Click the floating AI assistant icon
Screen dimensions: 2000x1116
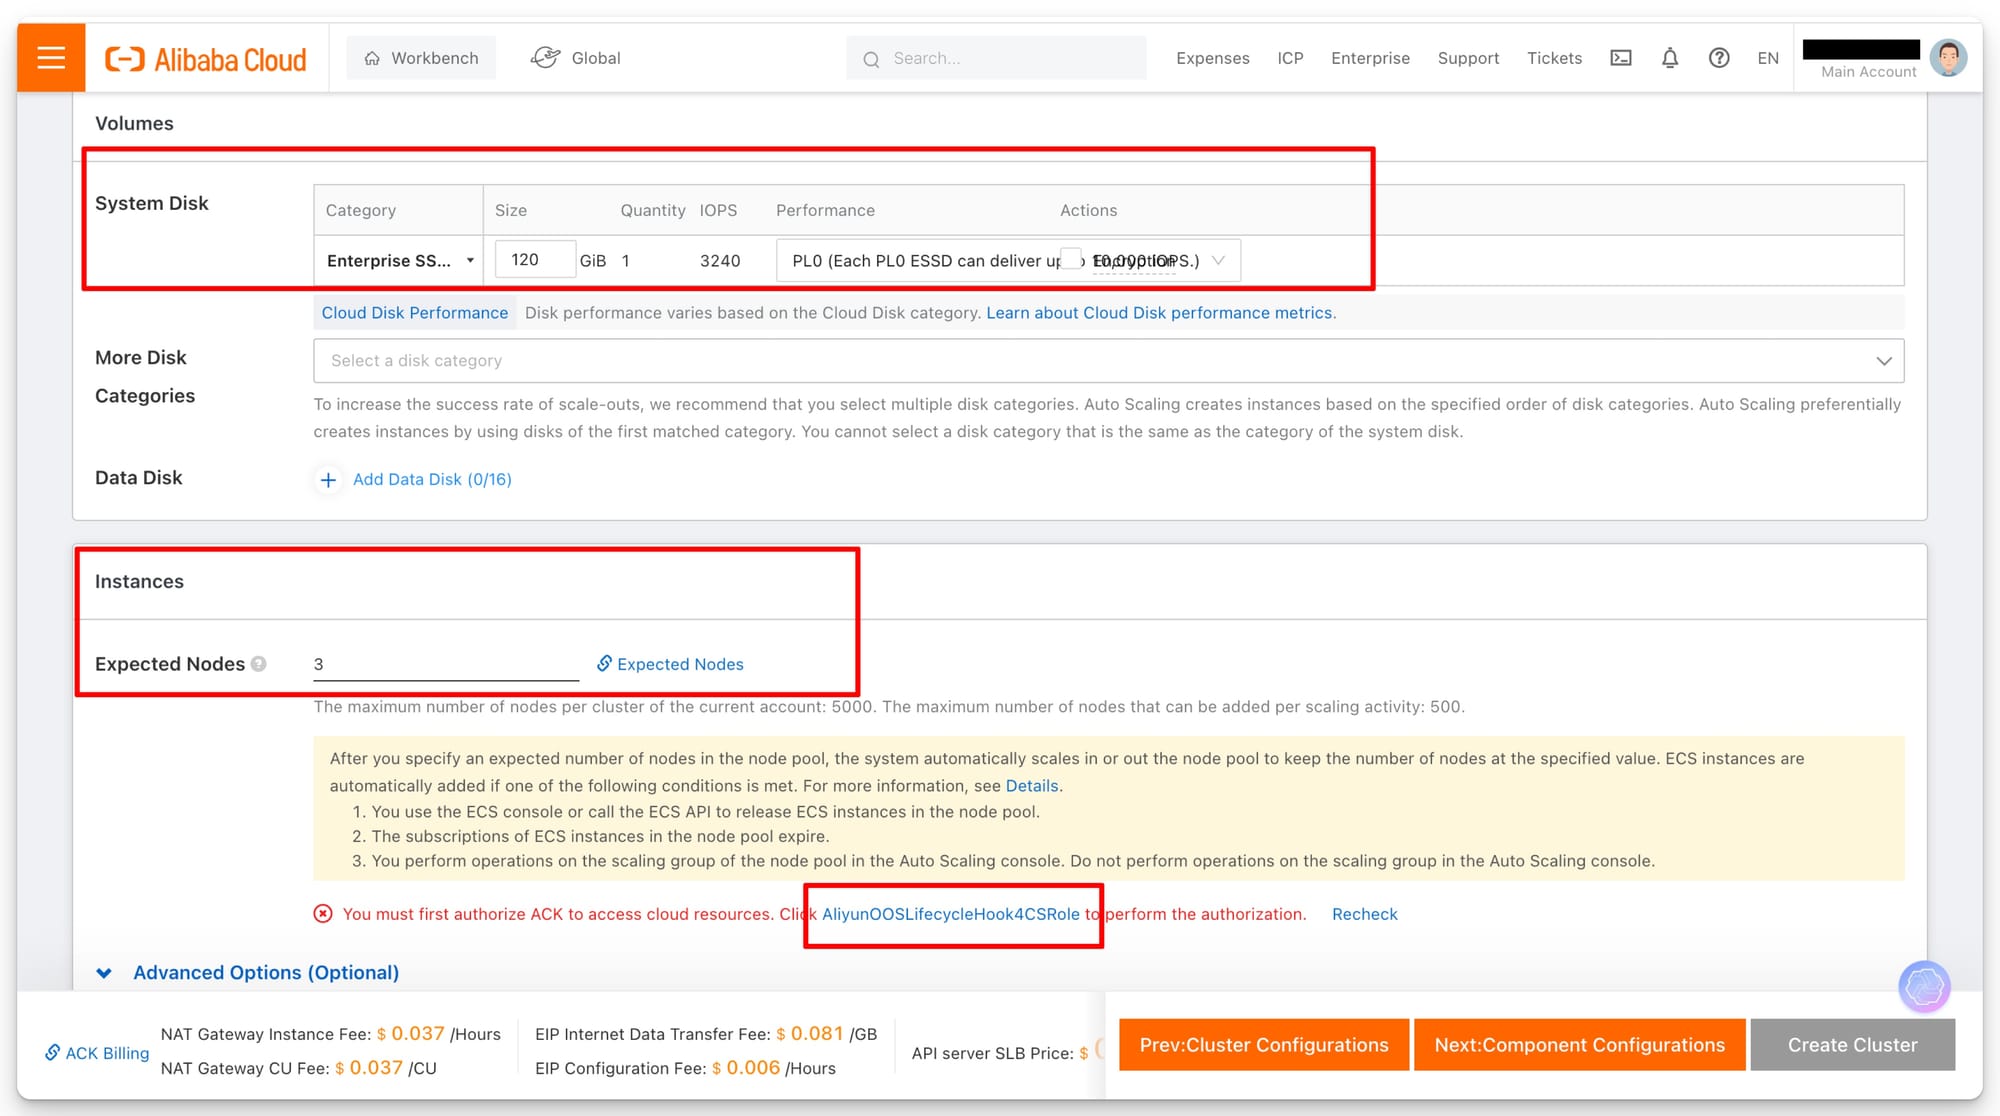coord(1924,987)
